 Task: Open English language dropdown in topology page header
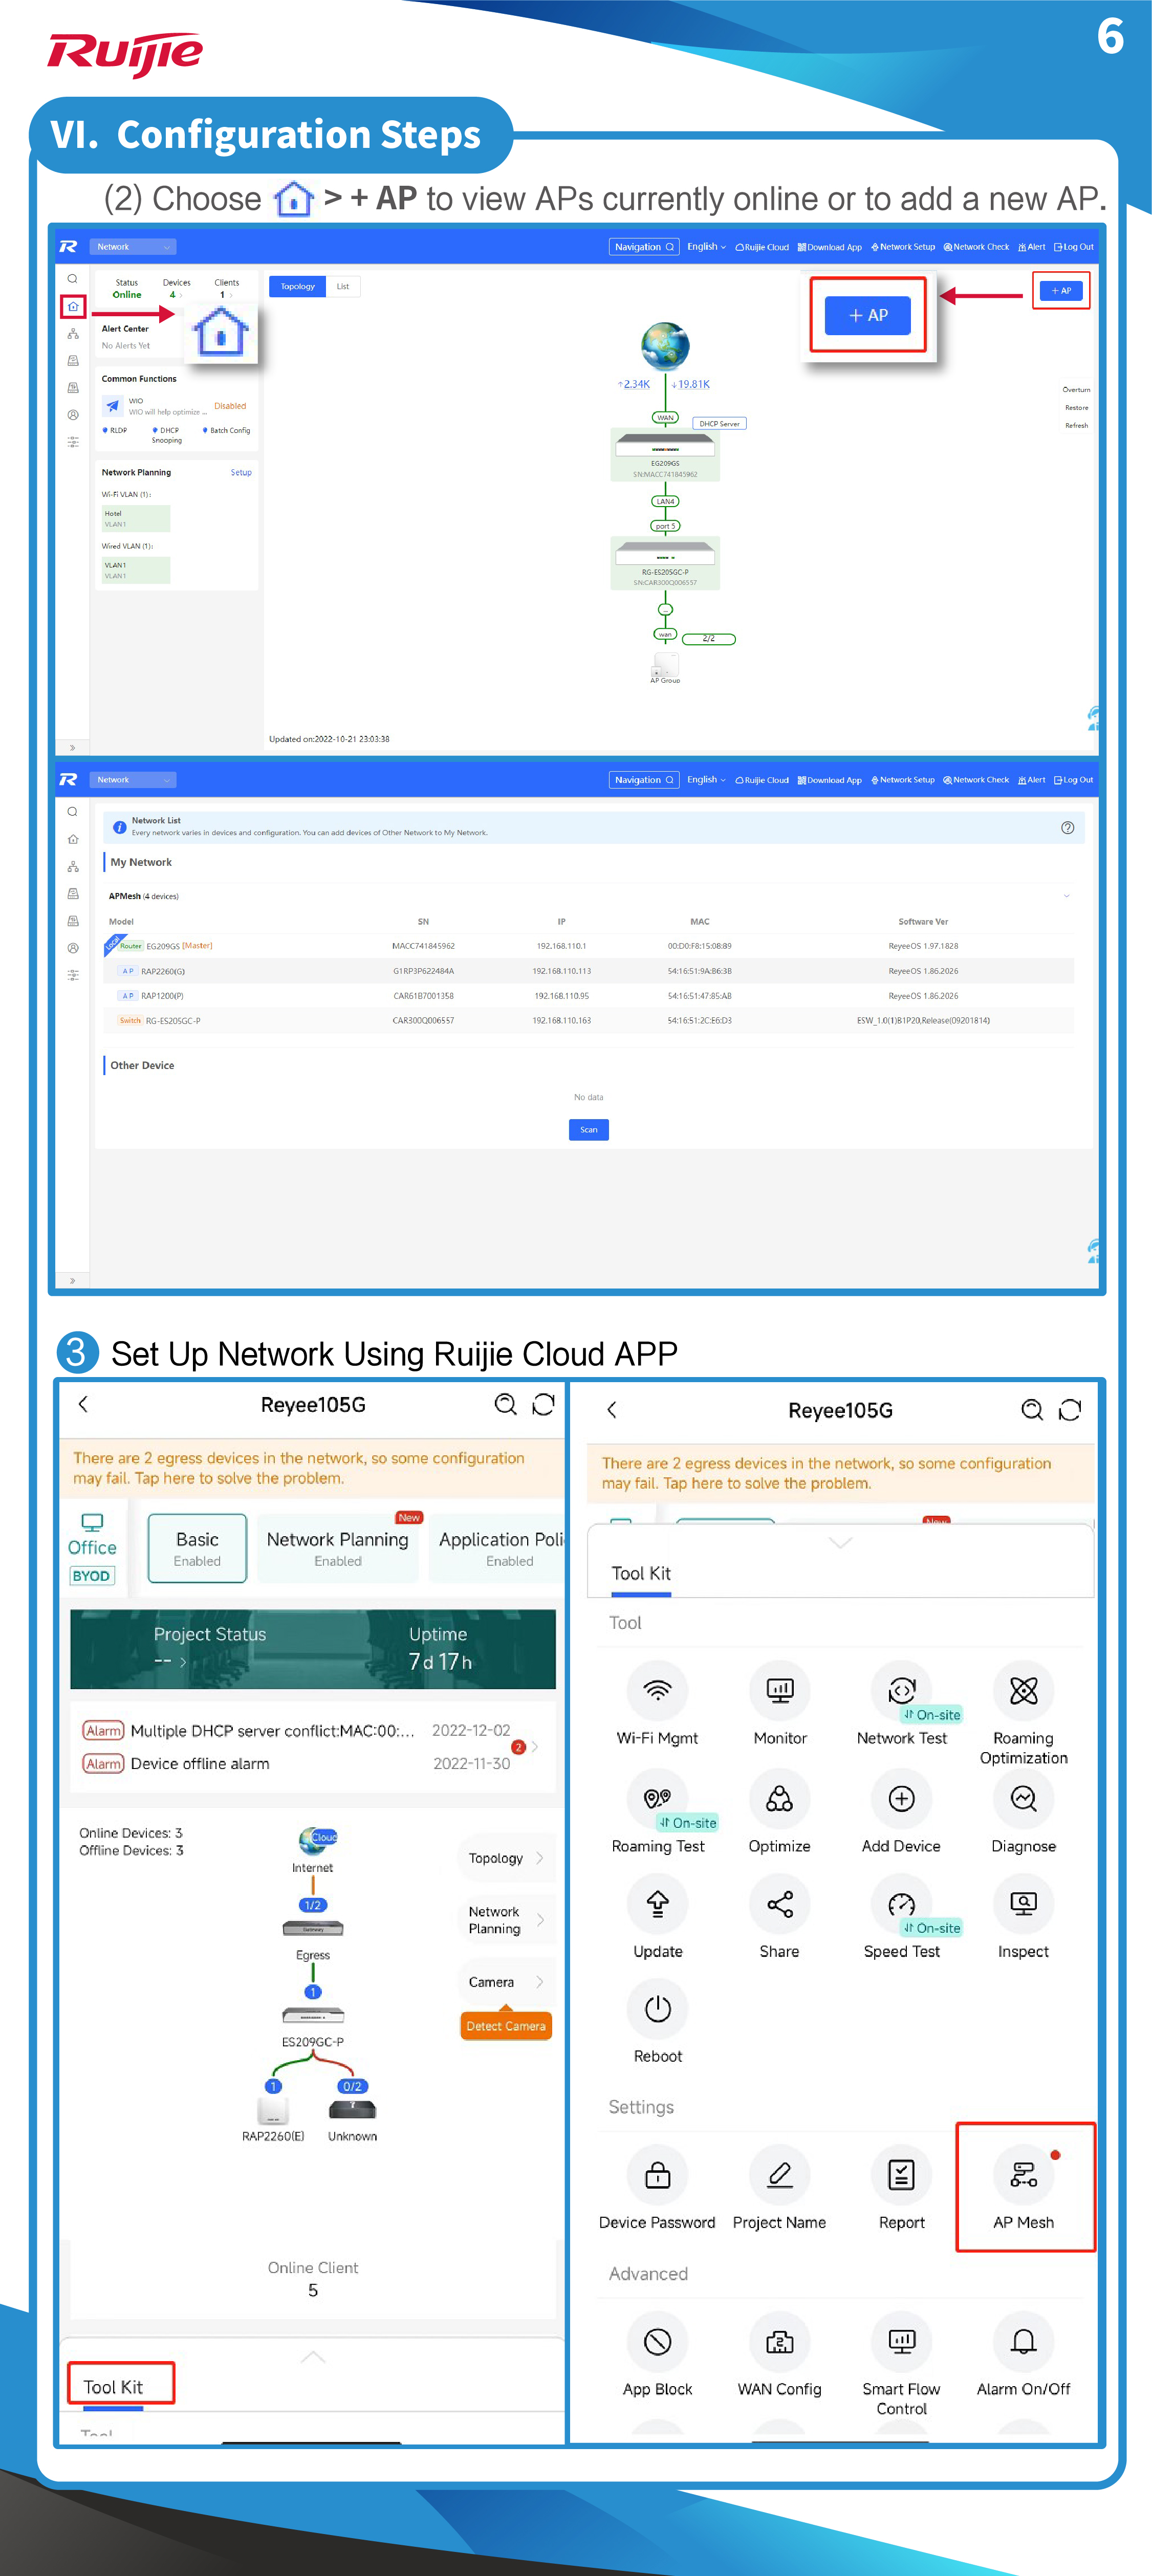click(706, 247)
